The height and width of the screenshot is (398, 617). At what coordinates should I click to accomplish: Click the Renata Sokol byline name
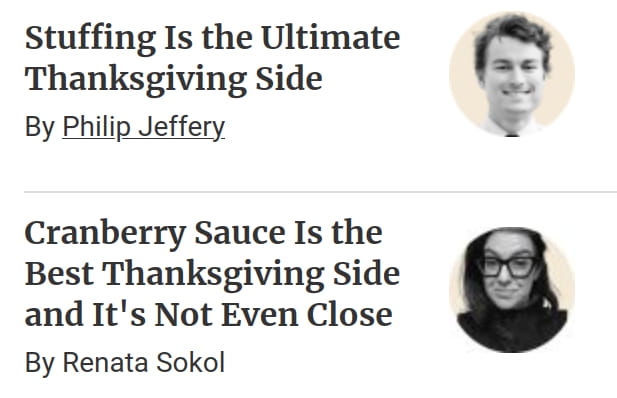tap(144, 362)
